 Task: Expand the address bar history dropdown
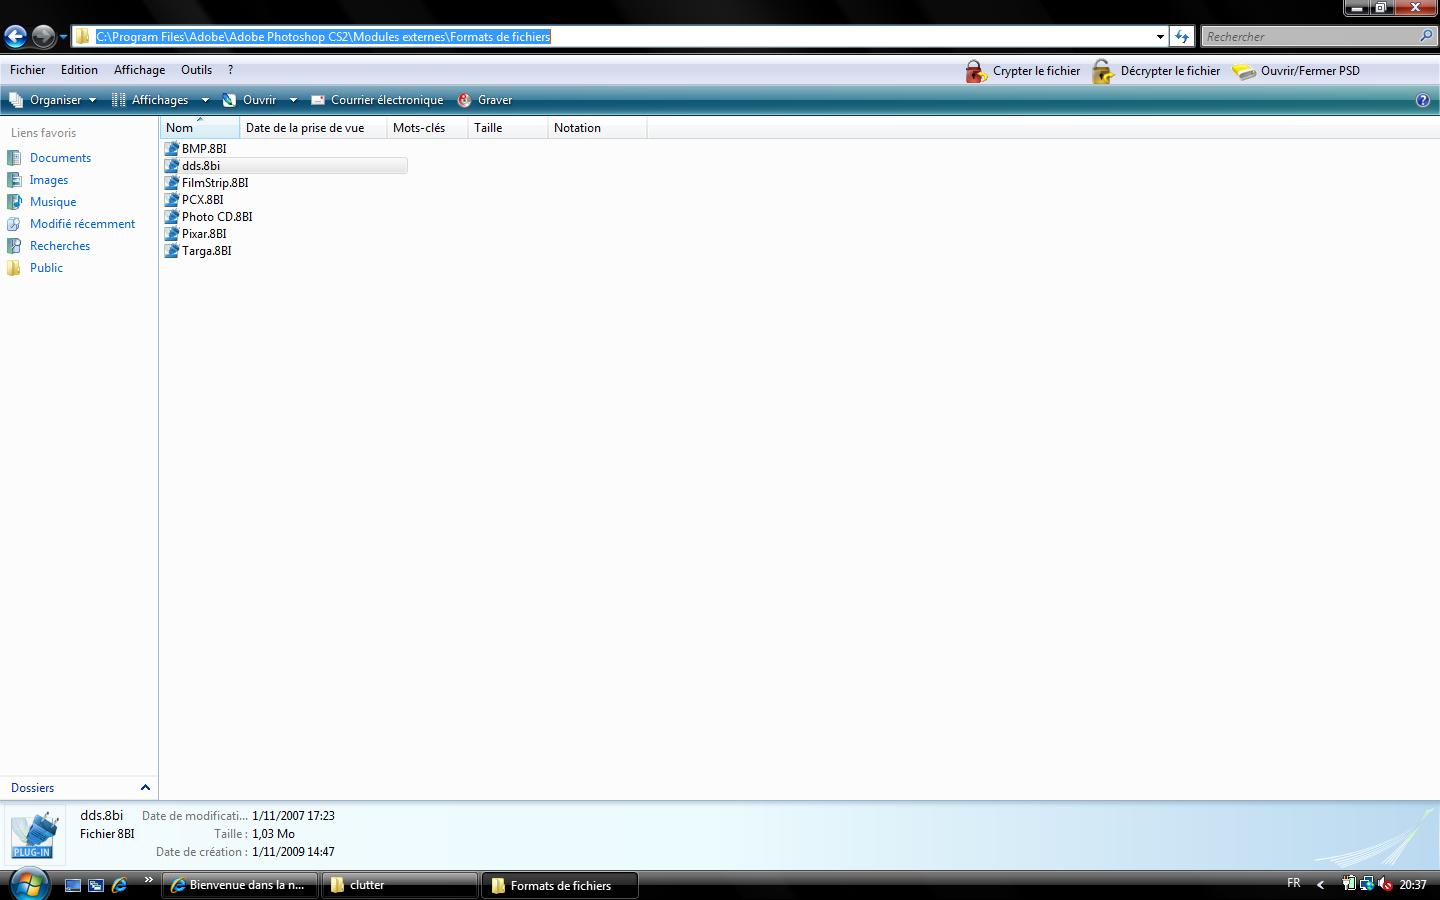pos(1160,37)
